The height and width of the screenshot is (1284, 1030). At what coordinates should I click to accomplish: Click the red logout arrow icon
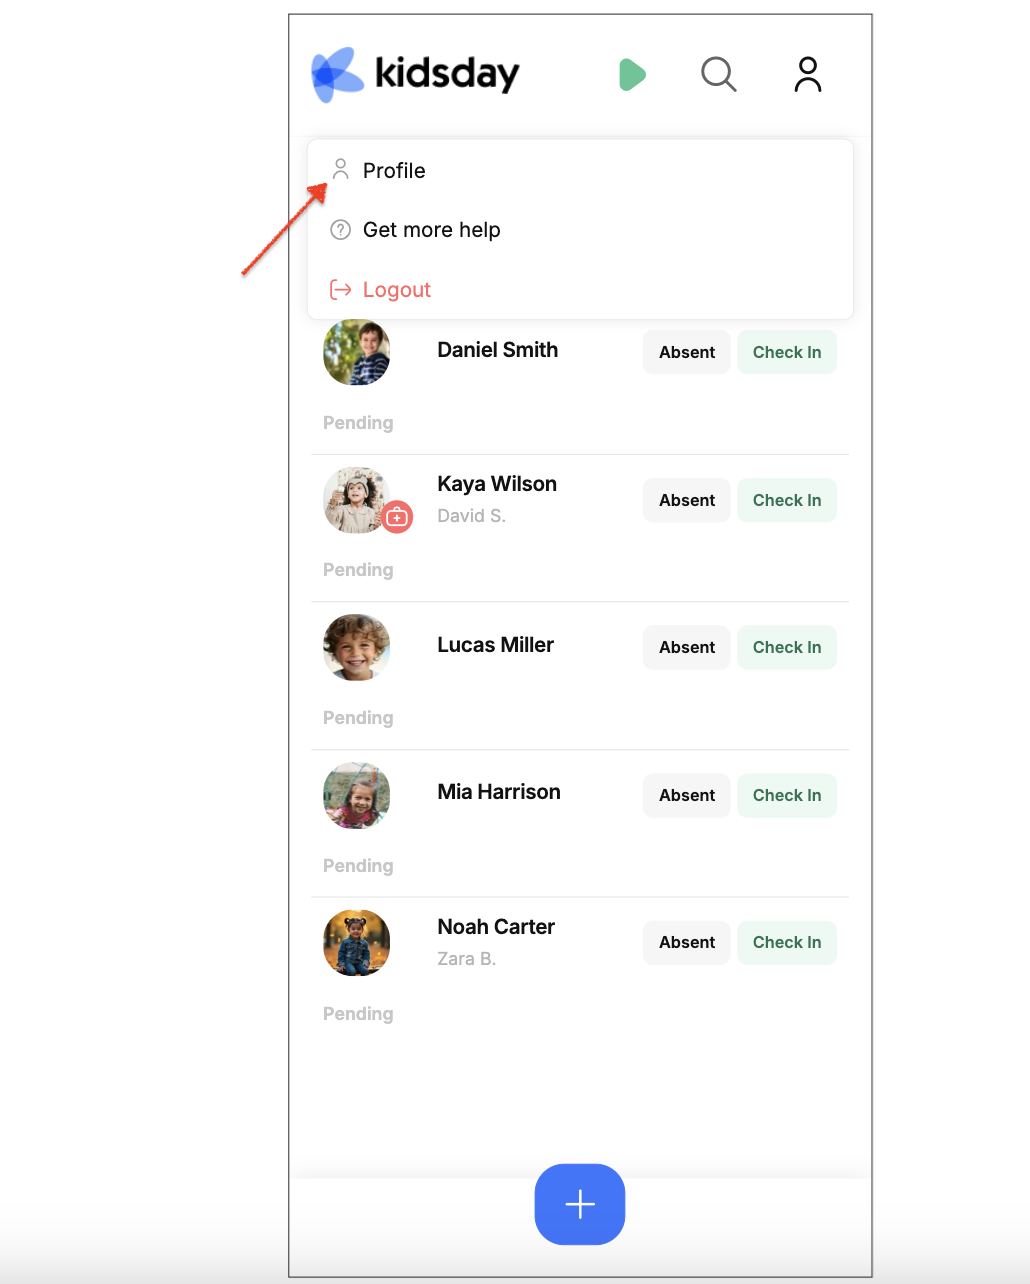[x=341, y=290]
